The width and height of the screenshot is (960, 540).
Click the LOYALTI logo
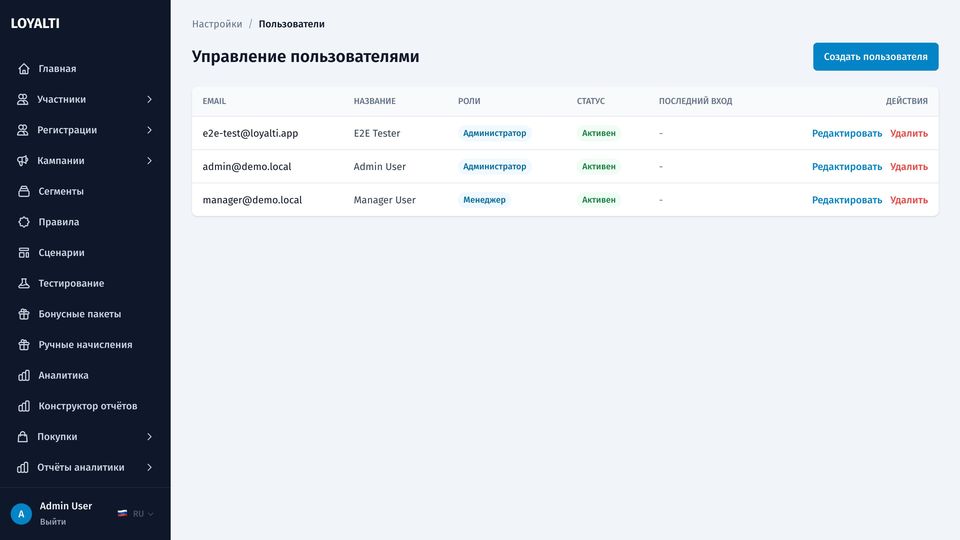(35, 23)
